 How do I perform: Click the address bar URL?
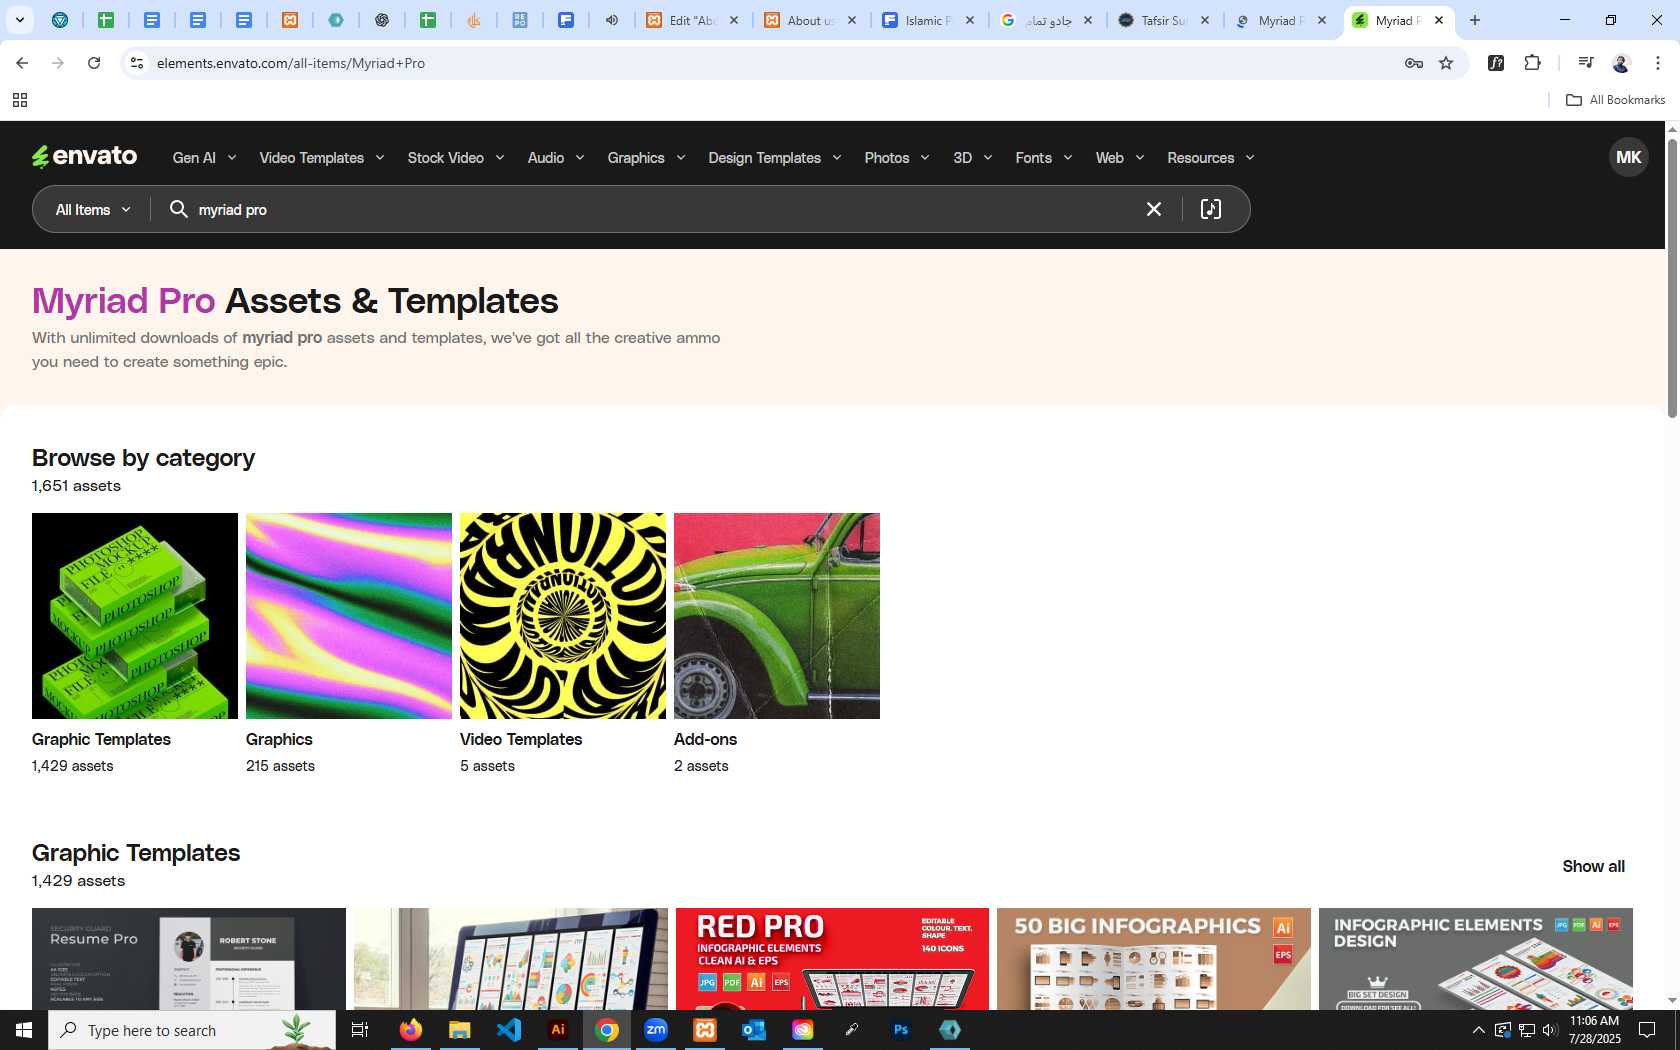(x=291, y=63)
